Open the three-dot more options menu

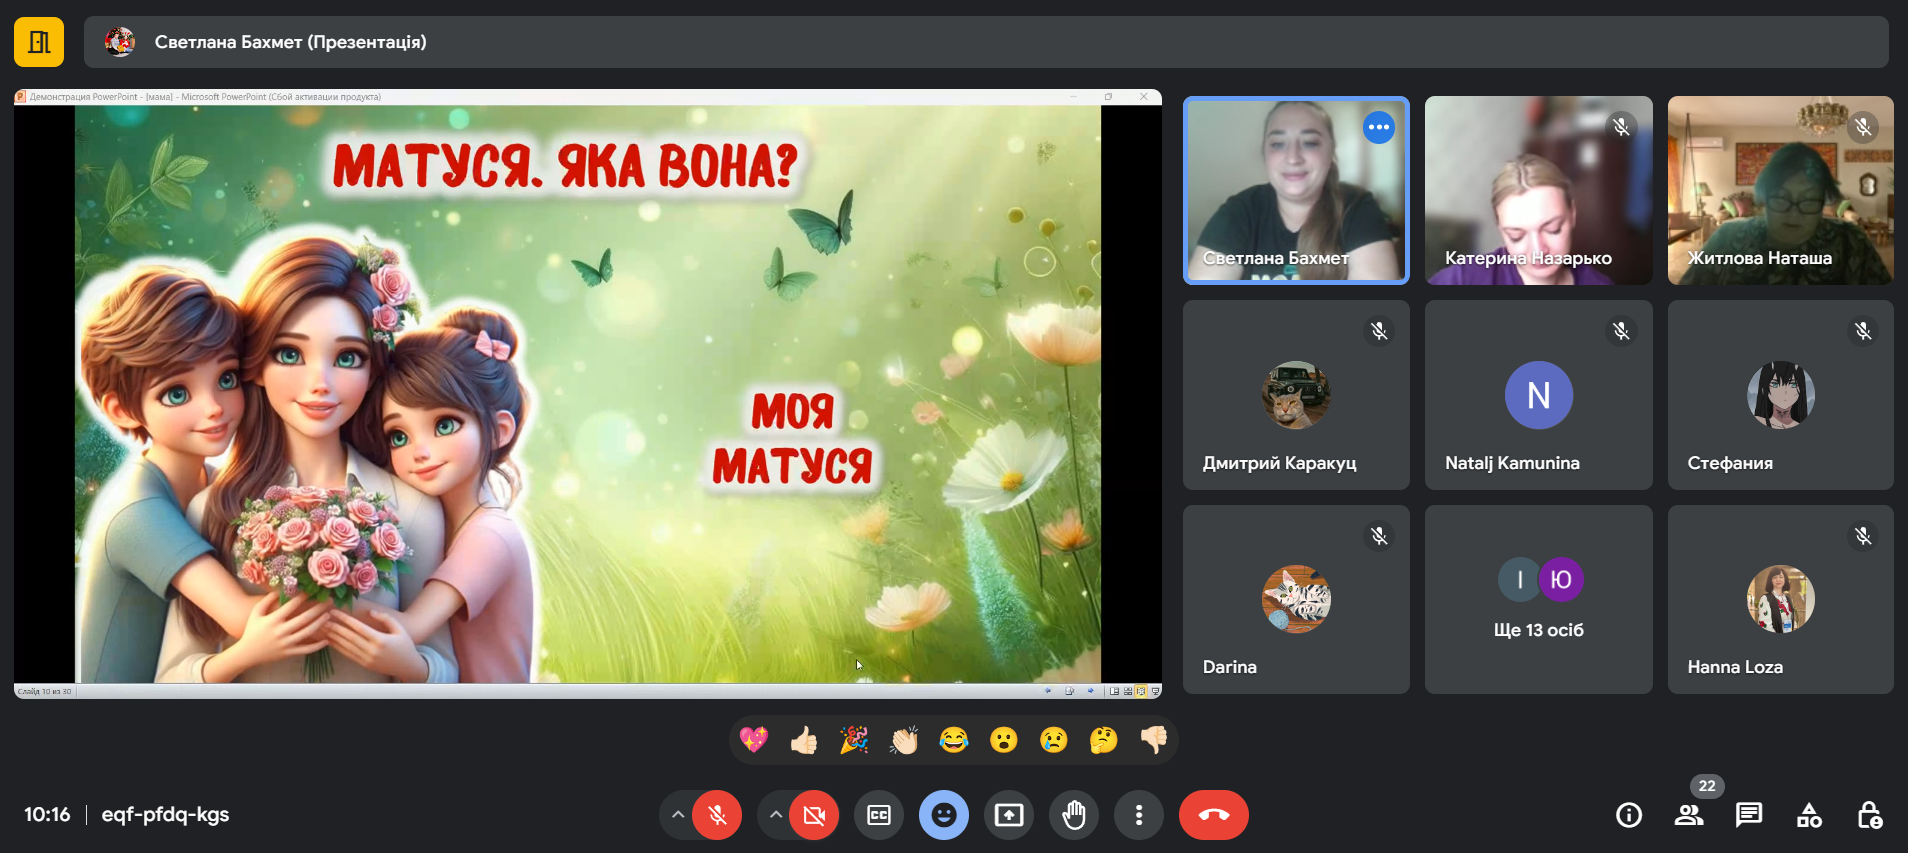click(x=1139, y=815)
